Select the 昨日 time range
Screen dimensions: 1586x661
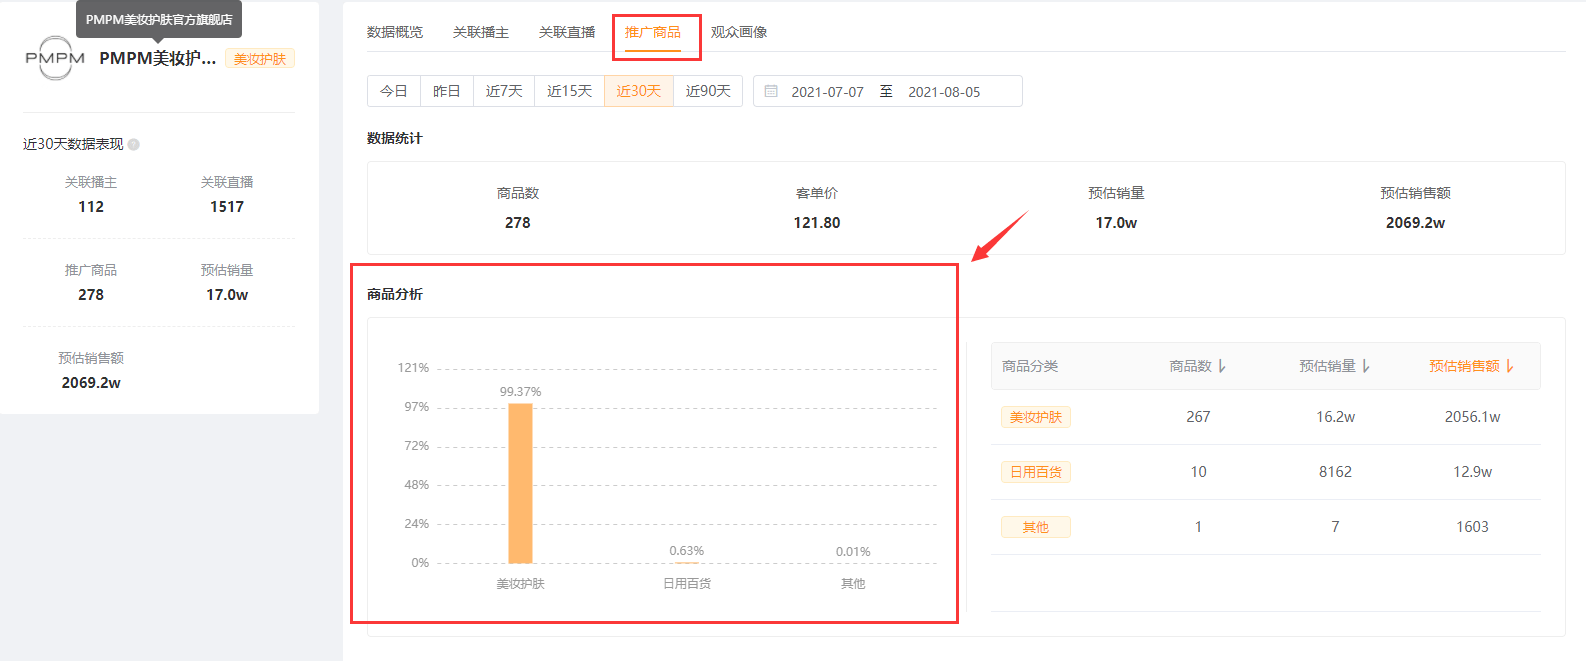click(447, 91)
